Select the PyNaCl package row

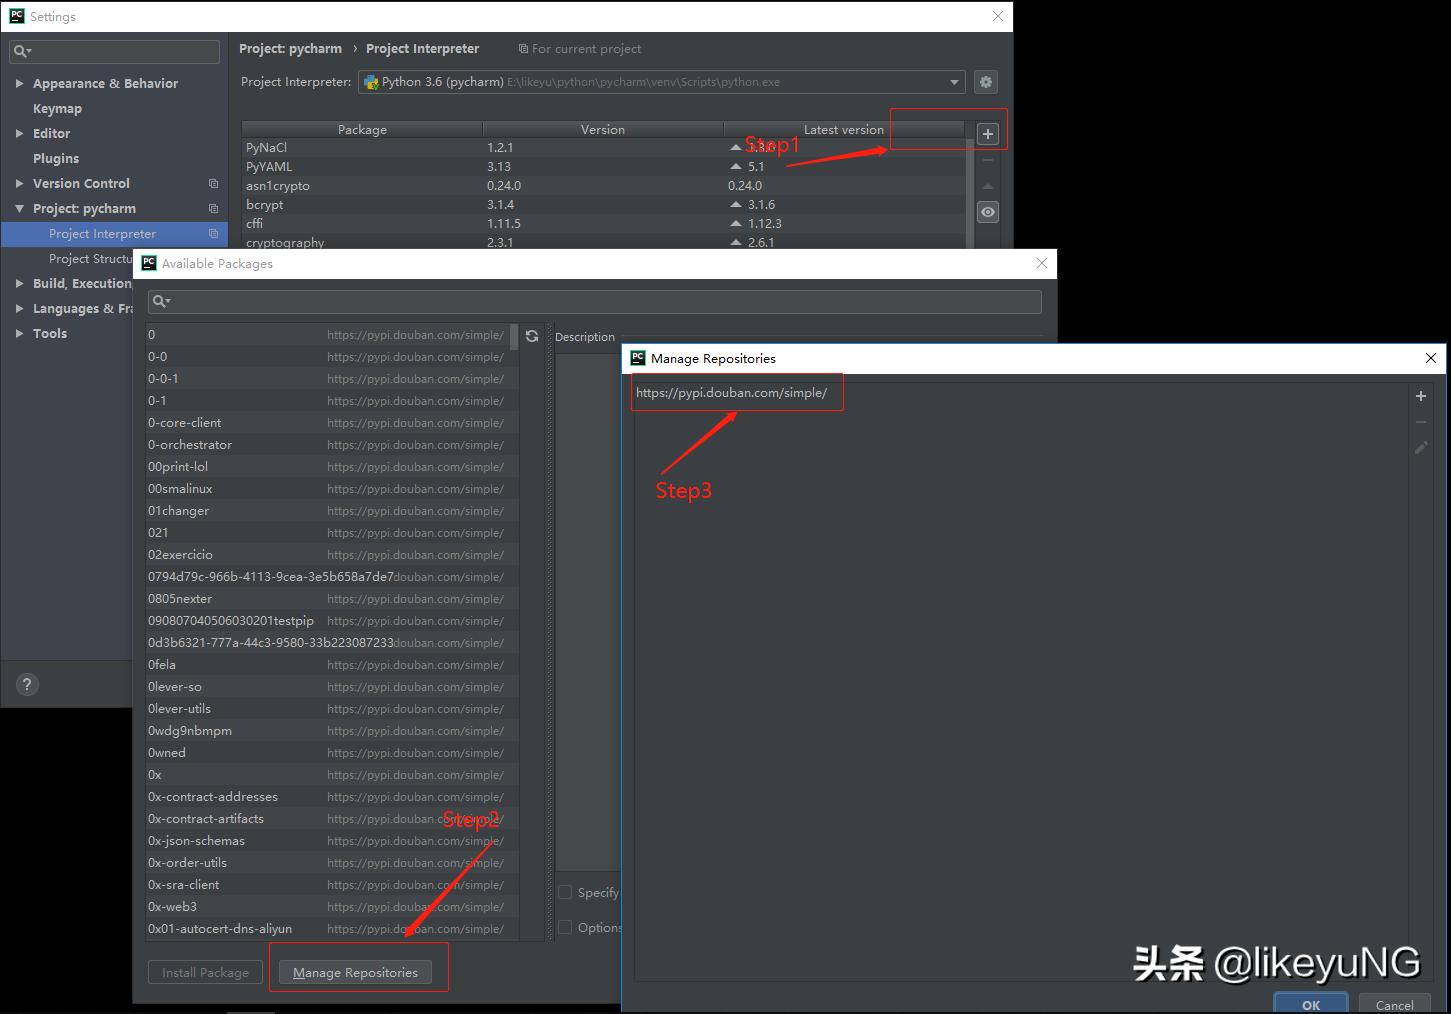[x=603, y=147]
